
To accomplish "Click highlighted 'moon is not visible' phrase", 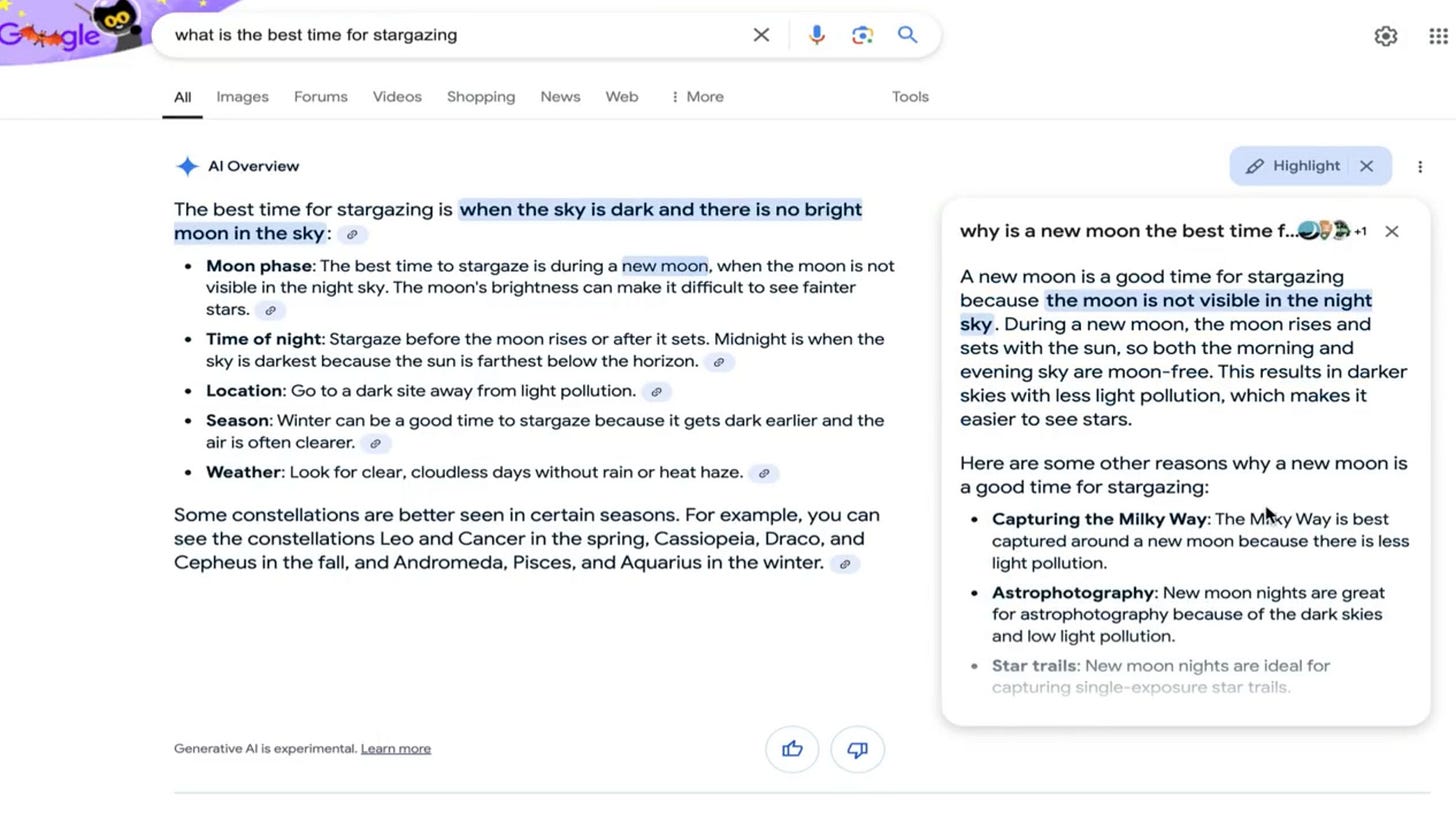I will 1208,301.
